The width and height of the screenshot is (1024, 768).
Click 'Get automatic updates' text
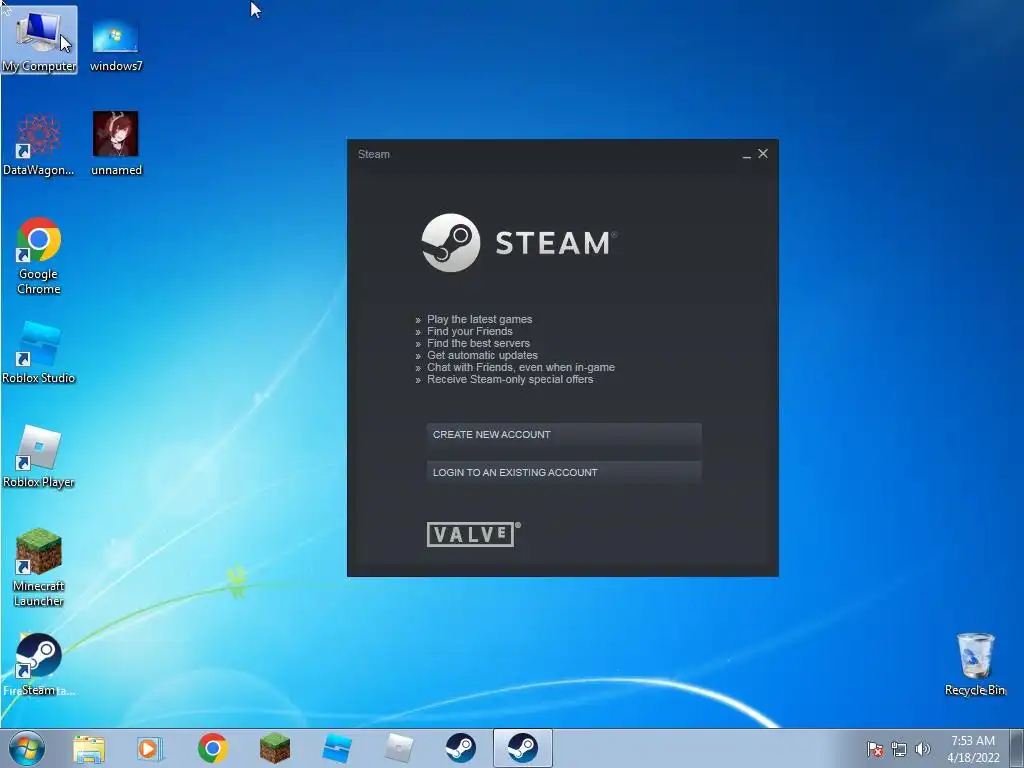coord(482,355)
